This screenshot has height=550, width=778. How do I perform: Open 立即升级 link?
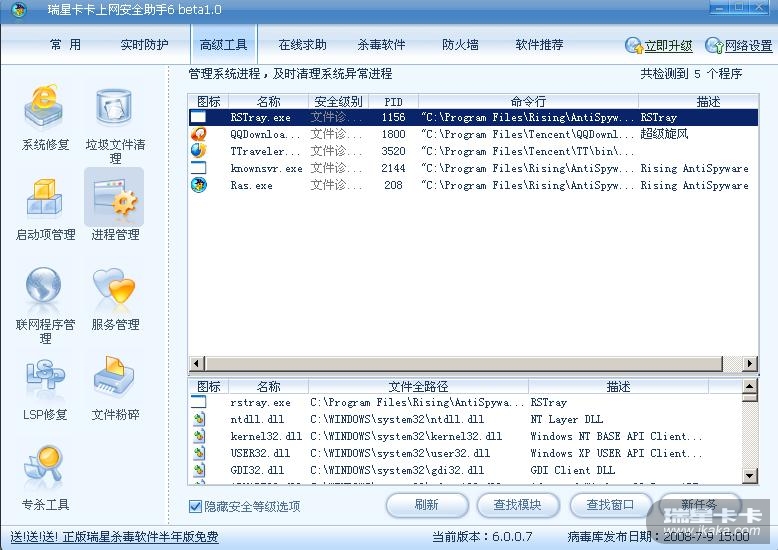point(668,46)
